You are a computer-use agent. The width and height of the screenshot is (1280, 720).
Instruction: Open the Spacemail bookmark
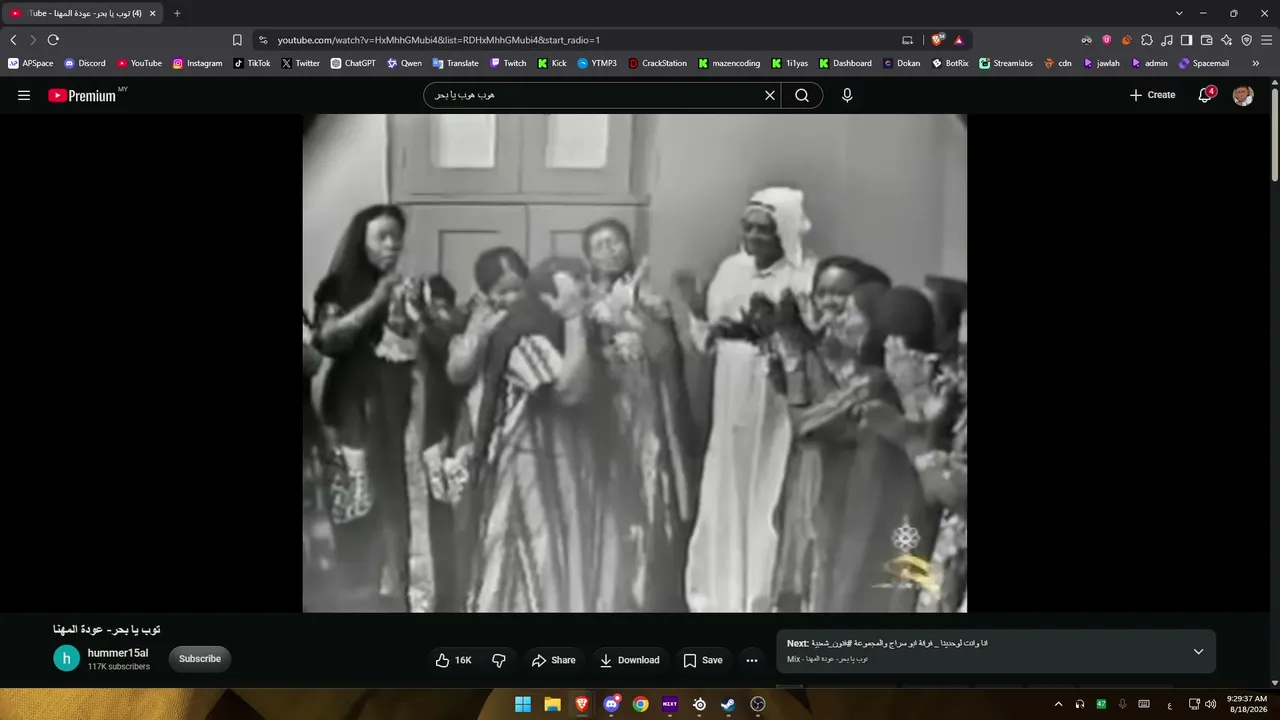point(1204,63)
